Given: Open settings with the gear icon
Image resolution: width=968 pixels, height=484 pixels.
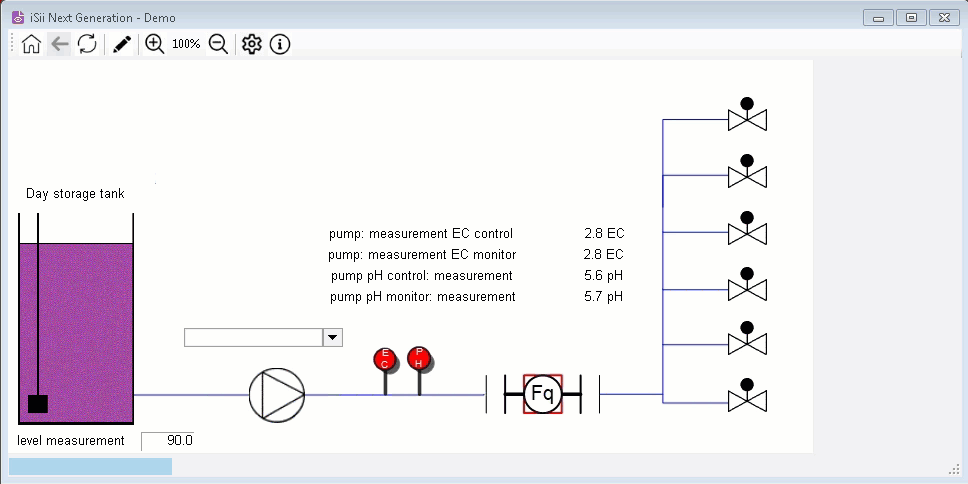Looking at the screenshot, I should coord(251,44).
